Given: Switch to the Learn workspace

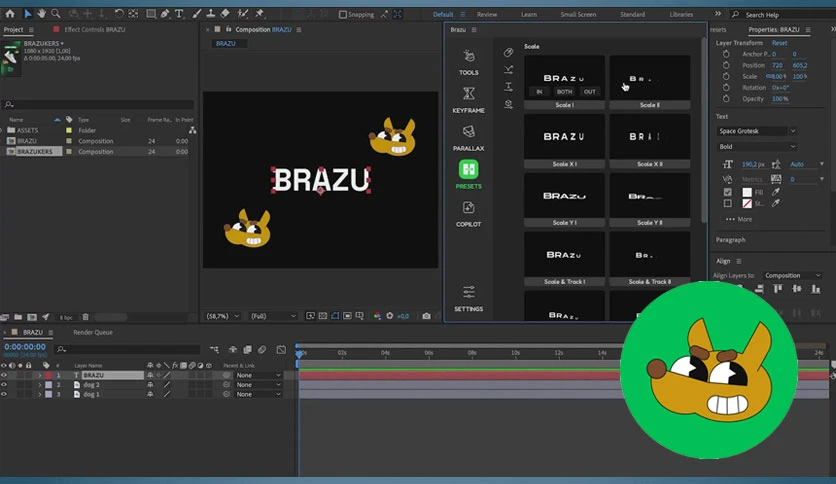Looking at the screenshot, I should point(529,15).
